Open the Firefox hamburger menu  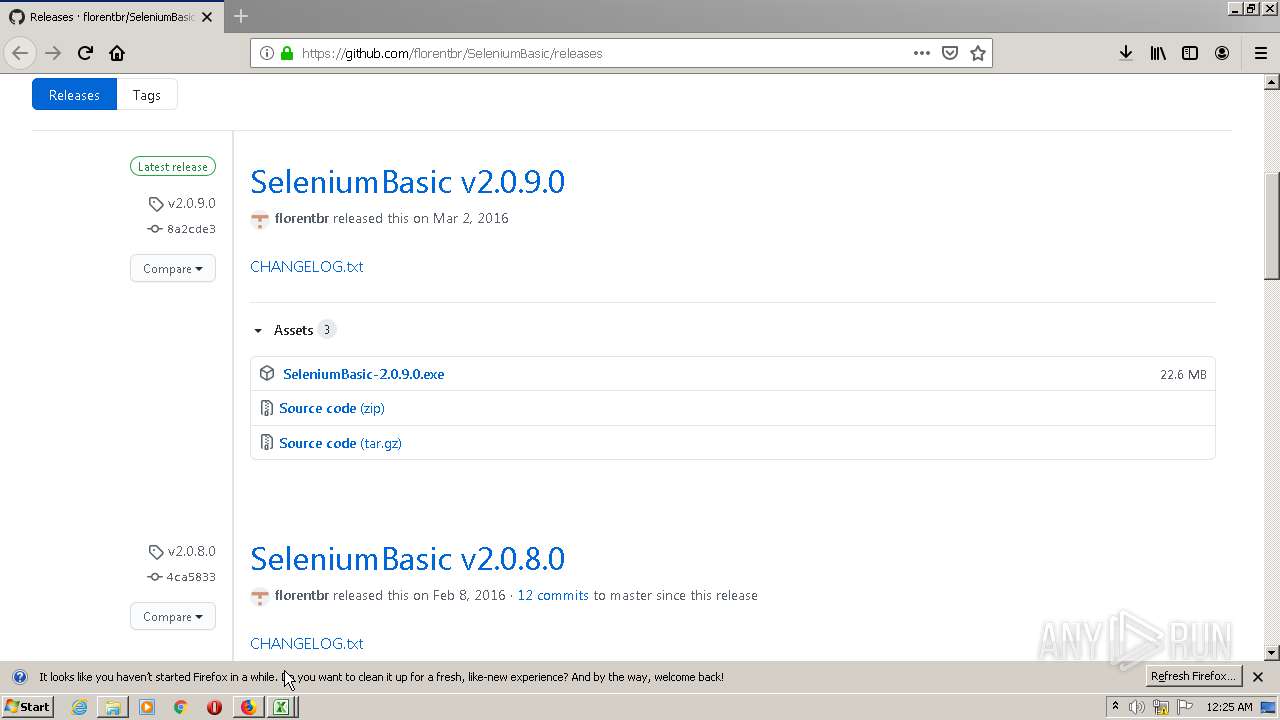[x=1260, y=53]
